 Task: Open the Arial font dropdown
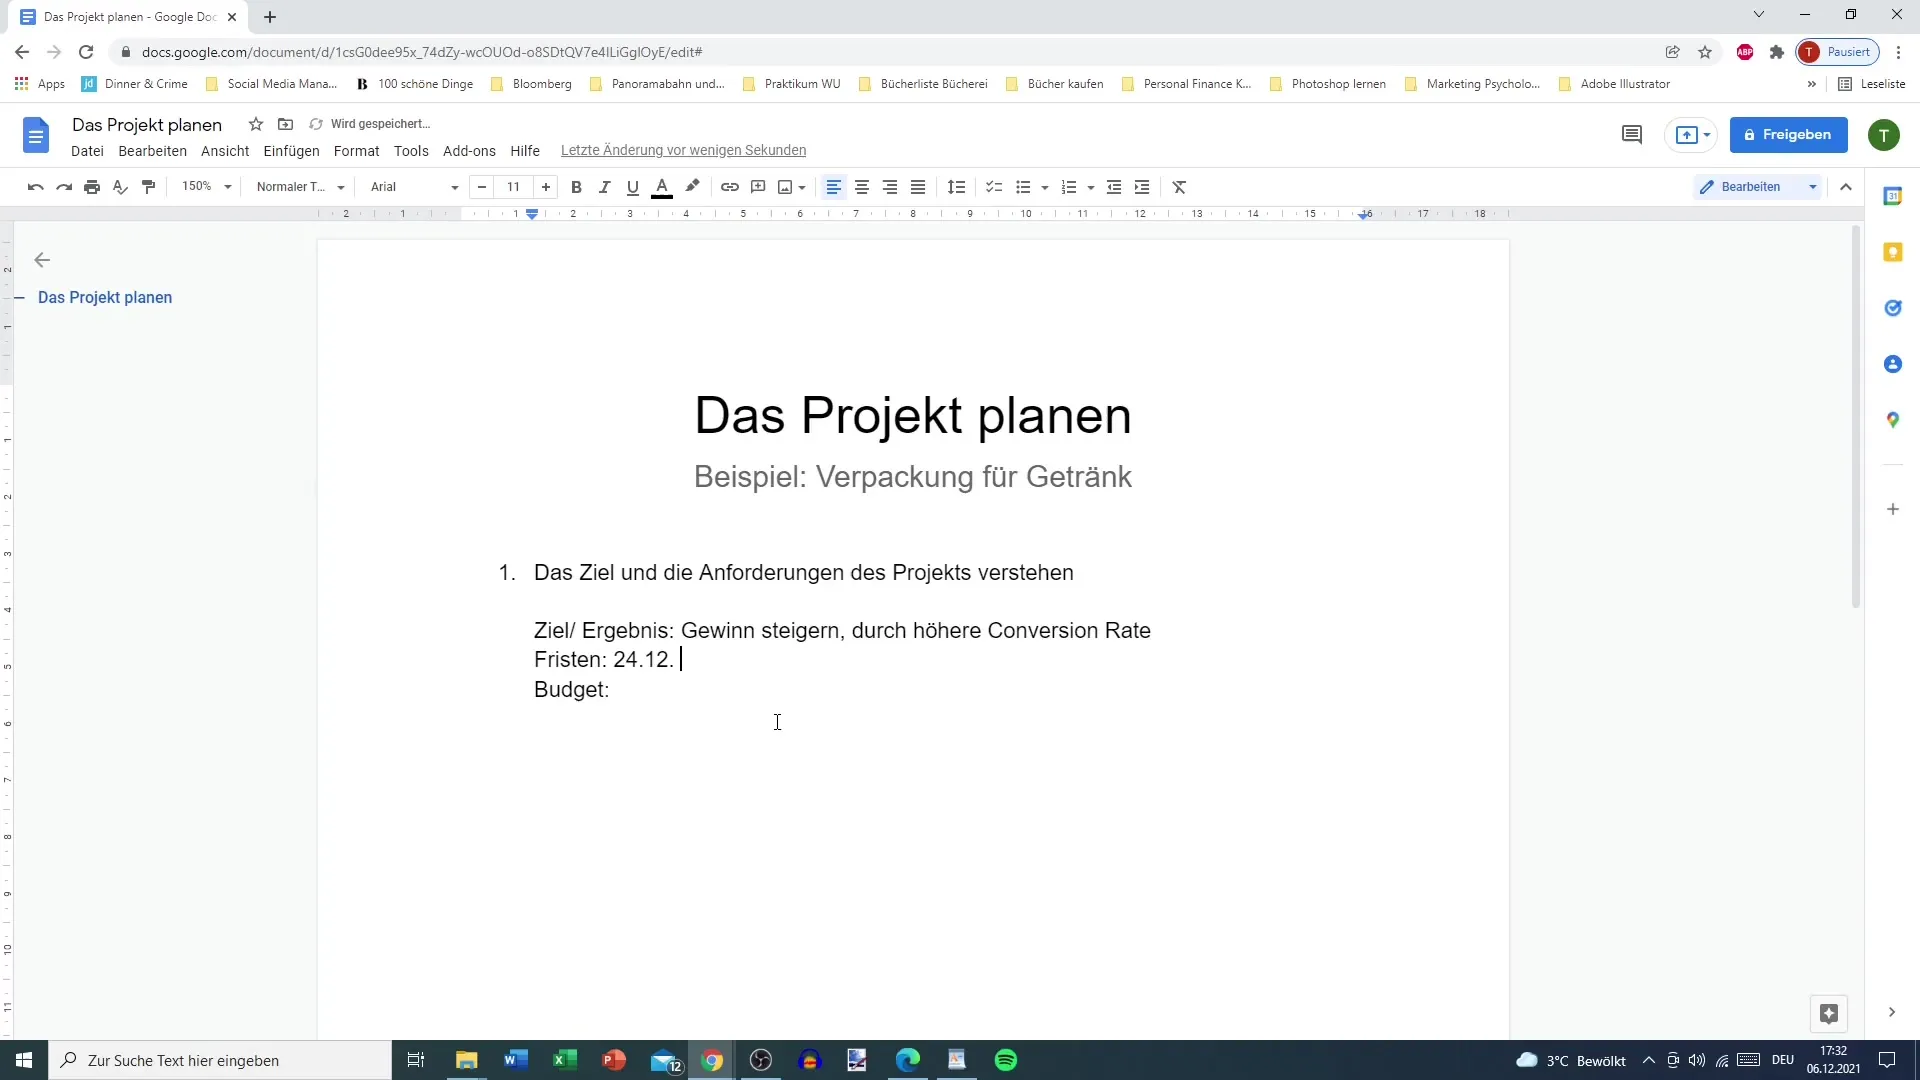click(x=414, y=187)
